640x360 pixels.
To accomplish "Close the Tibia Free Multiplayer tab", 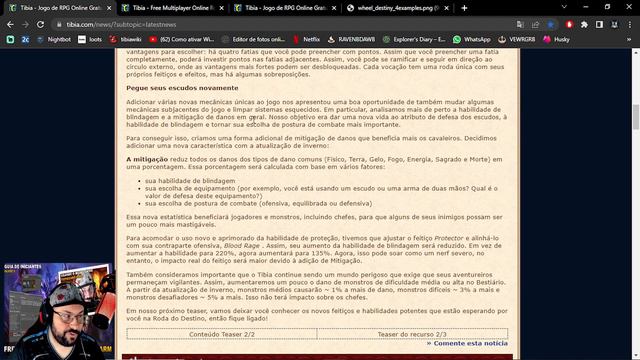I will (x=222, y=8).
